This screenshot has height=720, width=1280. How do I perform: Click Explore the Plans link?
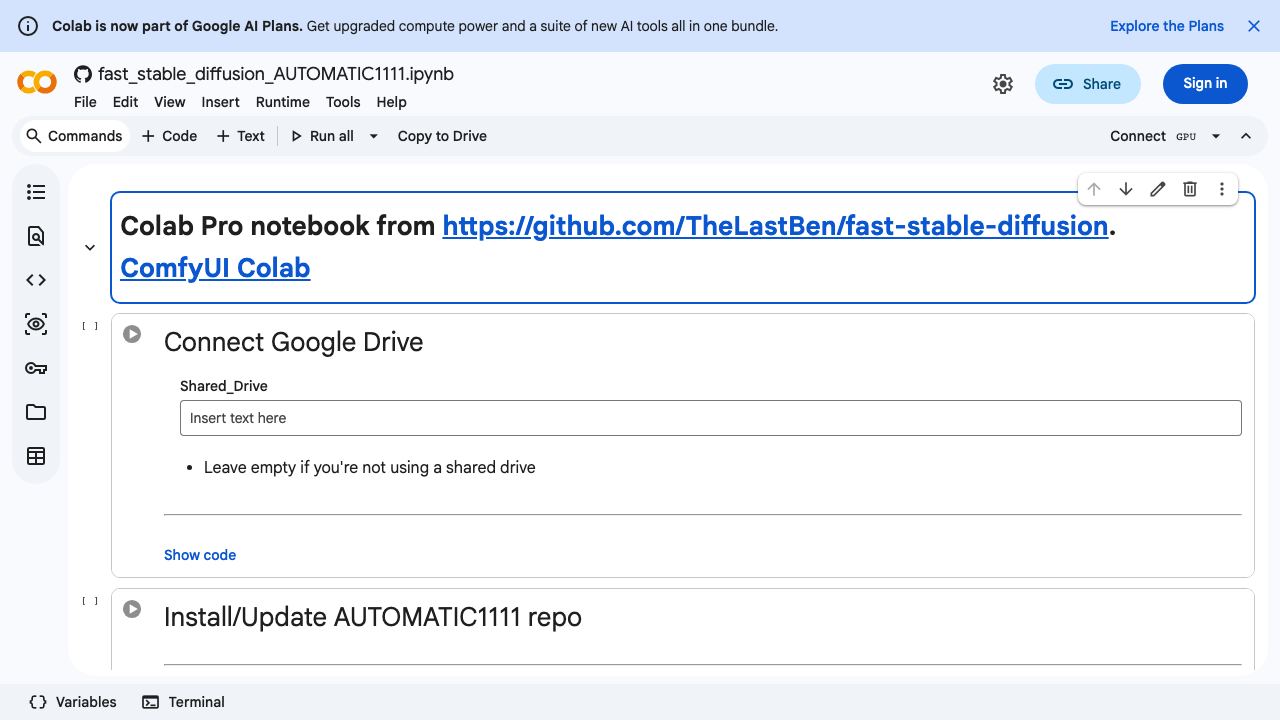[1167, 26]
